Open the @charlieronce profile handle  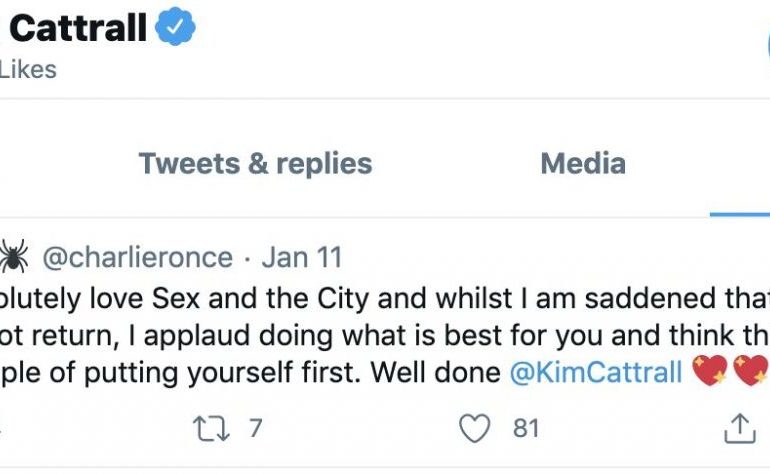(138, 257)
